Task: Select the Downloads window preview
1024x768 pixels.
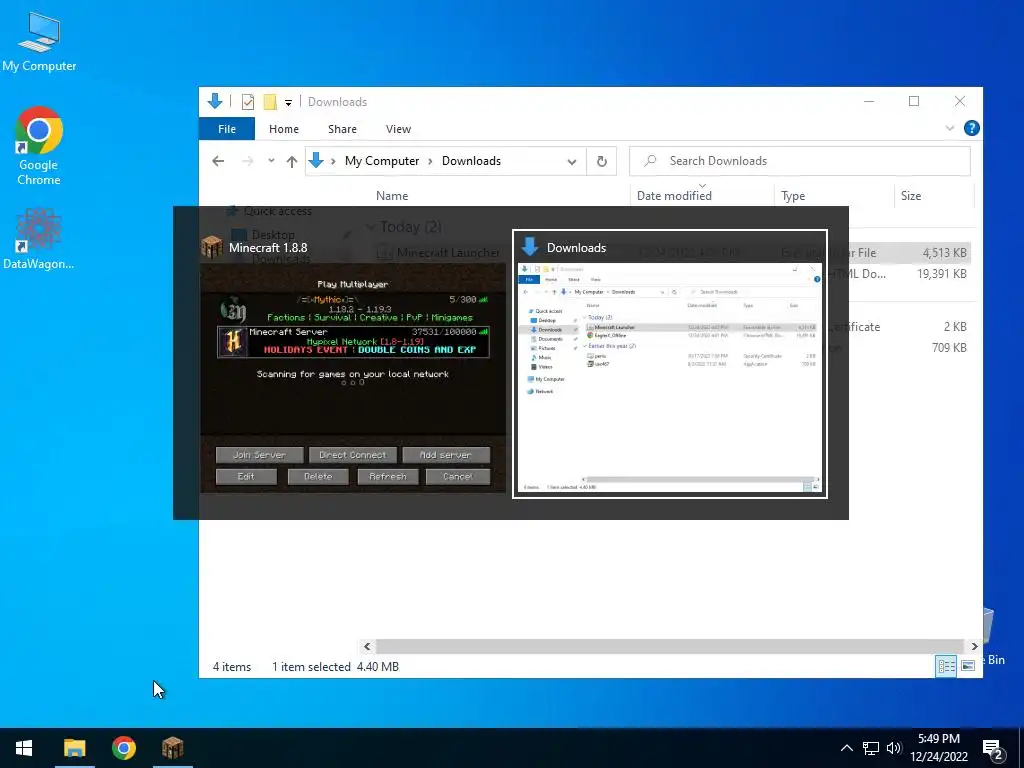Action: tap(670, 364)
